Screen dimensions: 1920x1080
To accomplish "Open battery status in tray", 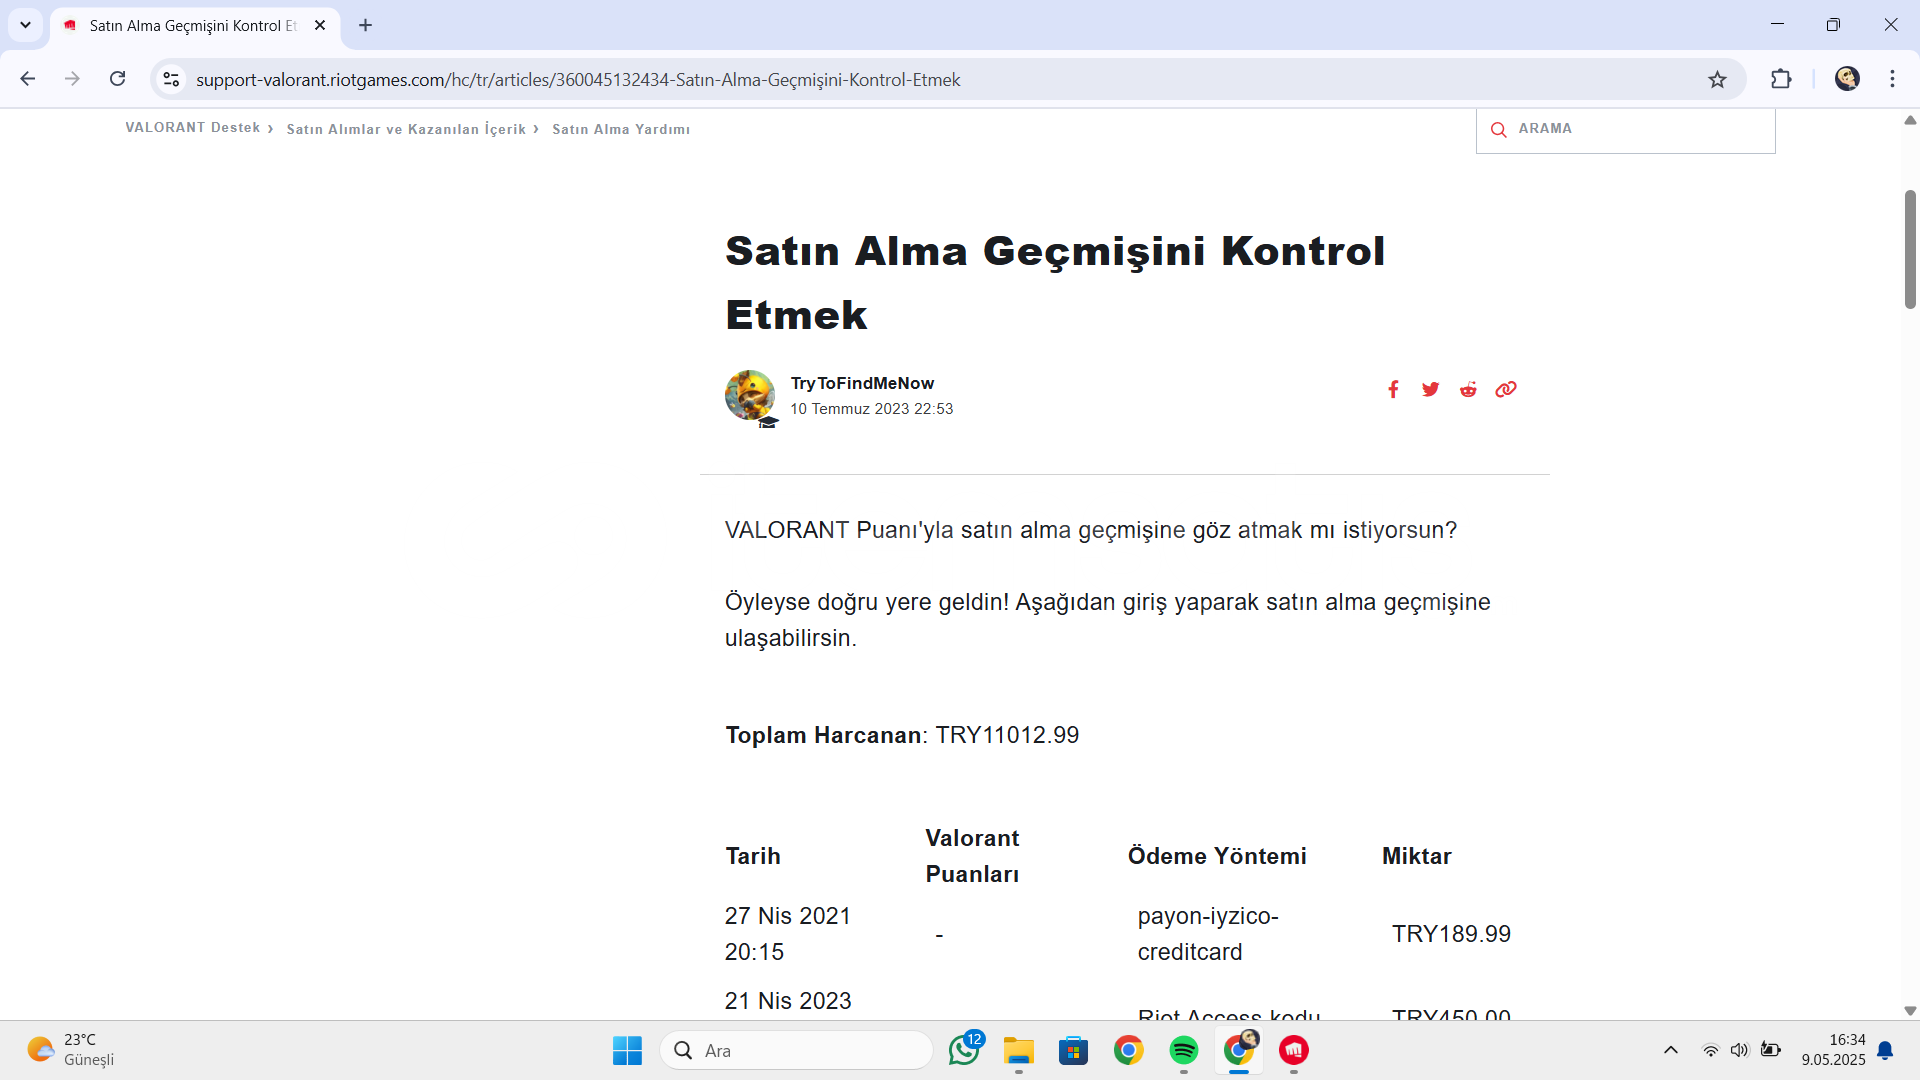I will point(1771,1050).
